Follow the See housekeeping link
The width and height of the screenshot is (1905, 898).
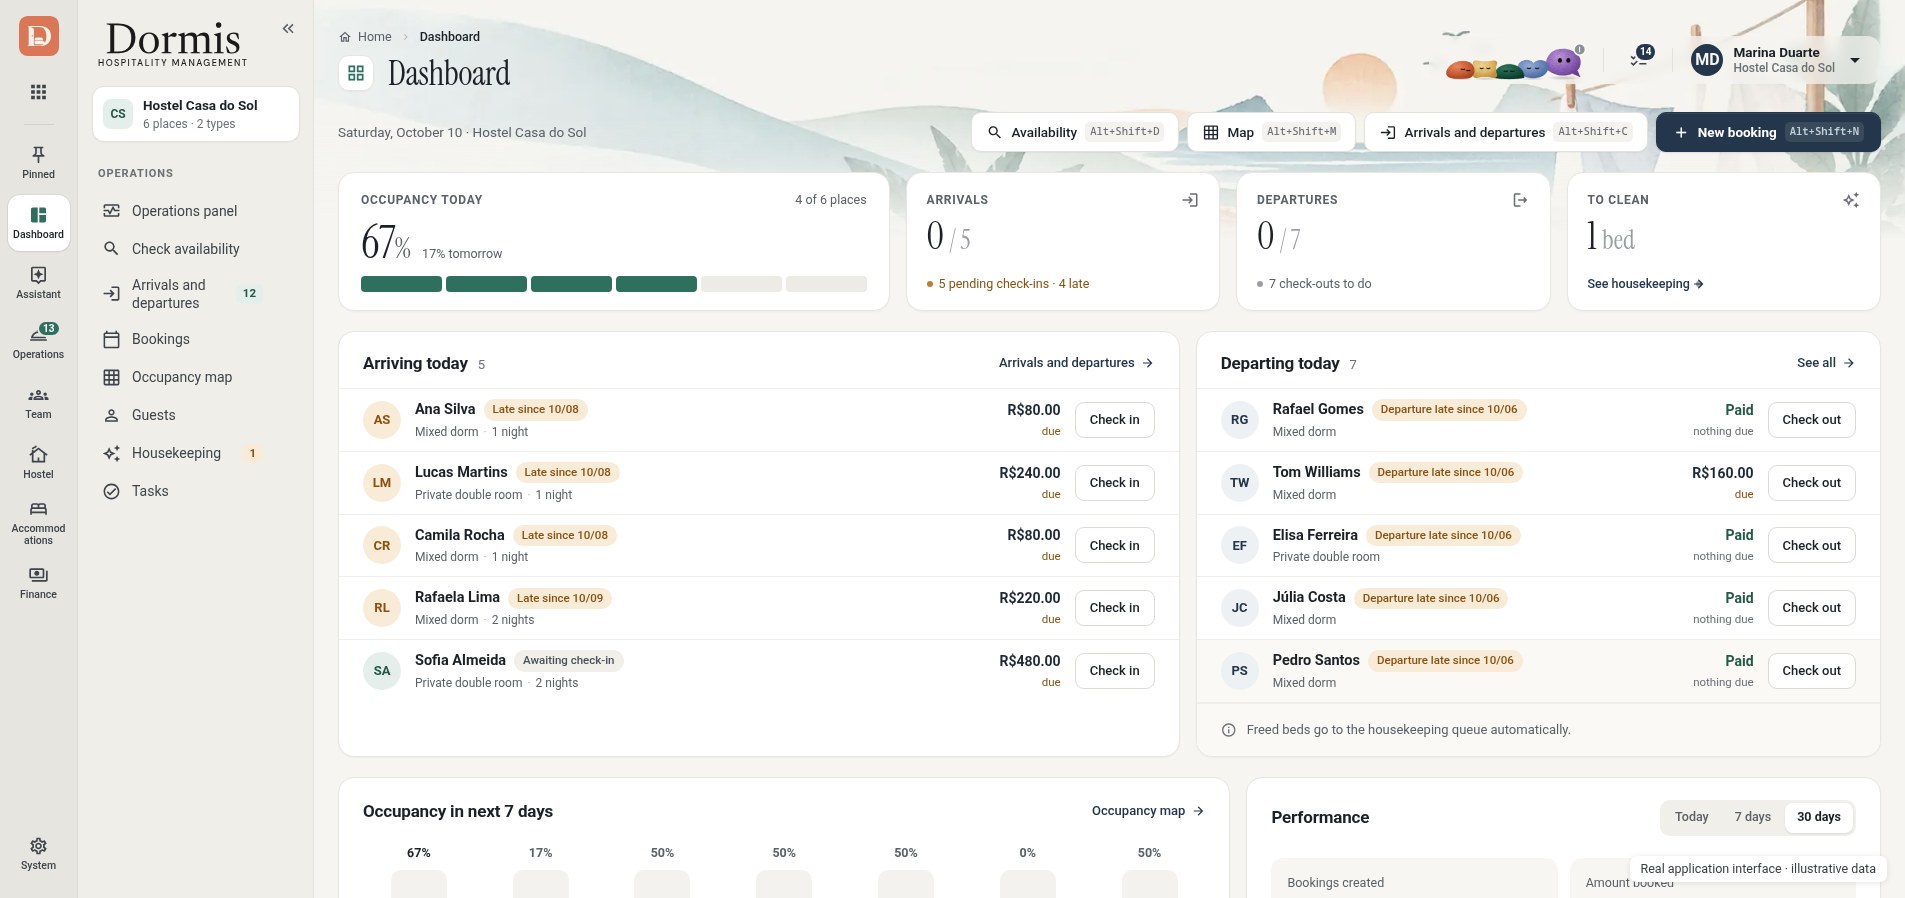tap(1645, 284)
